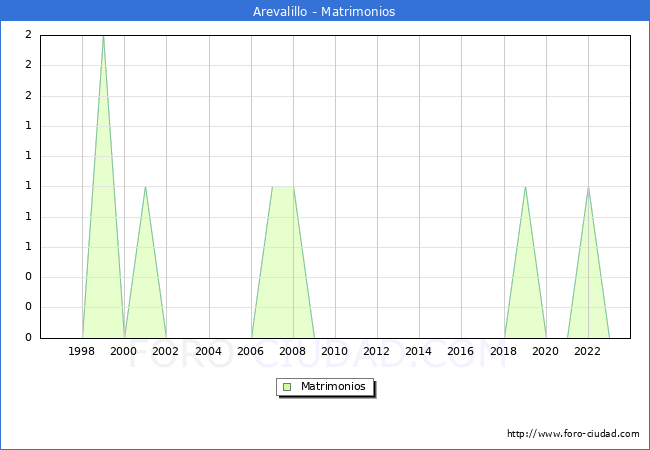Click the 2001 peak data point
650x450 pixels.
pyautogui.click(x=145, y=187)
